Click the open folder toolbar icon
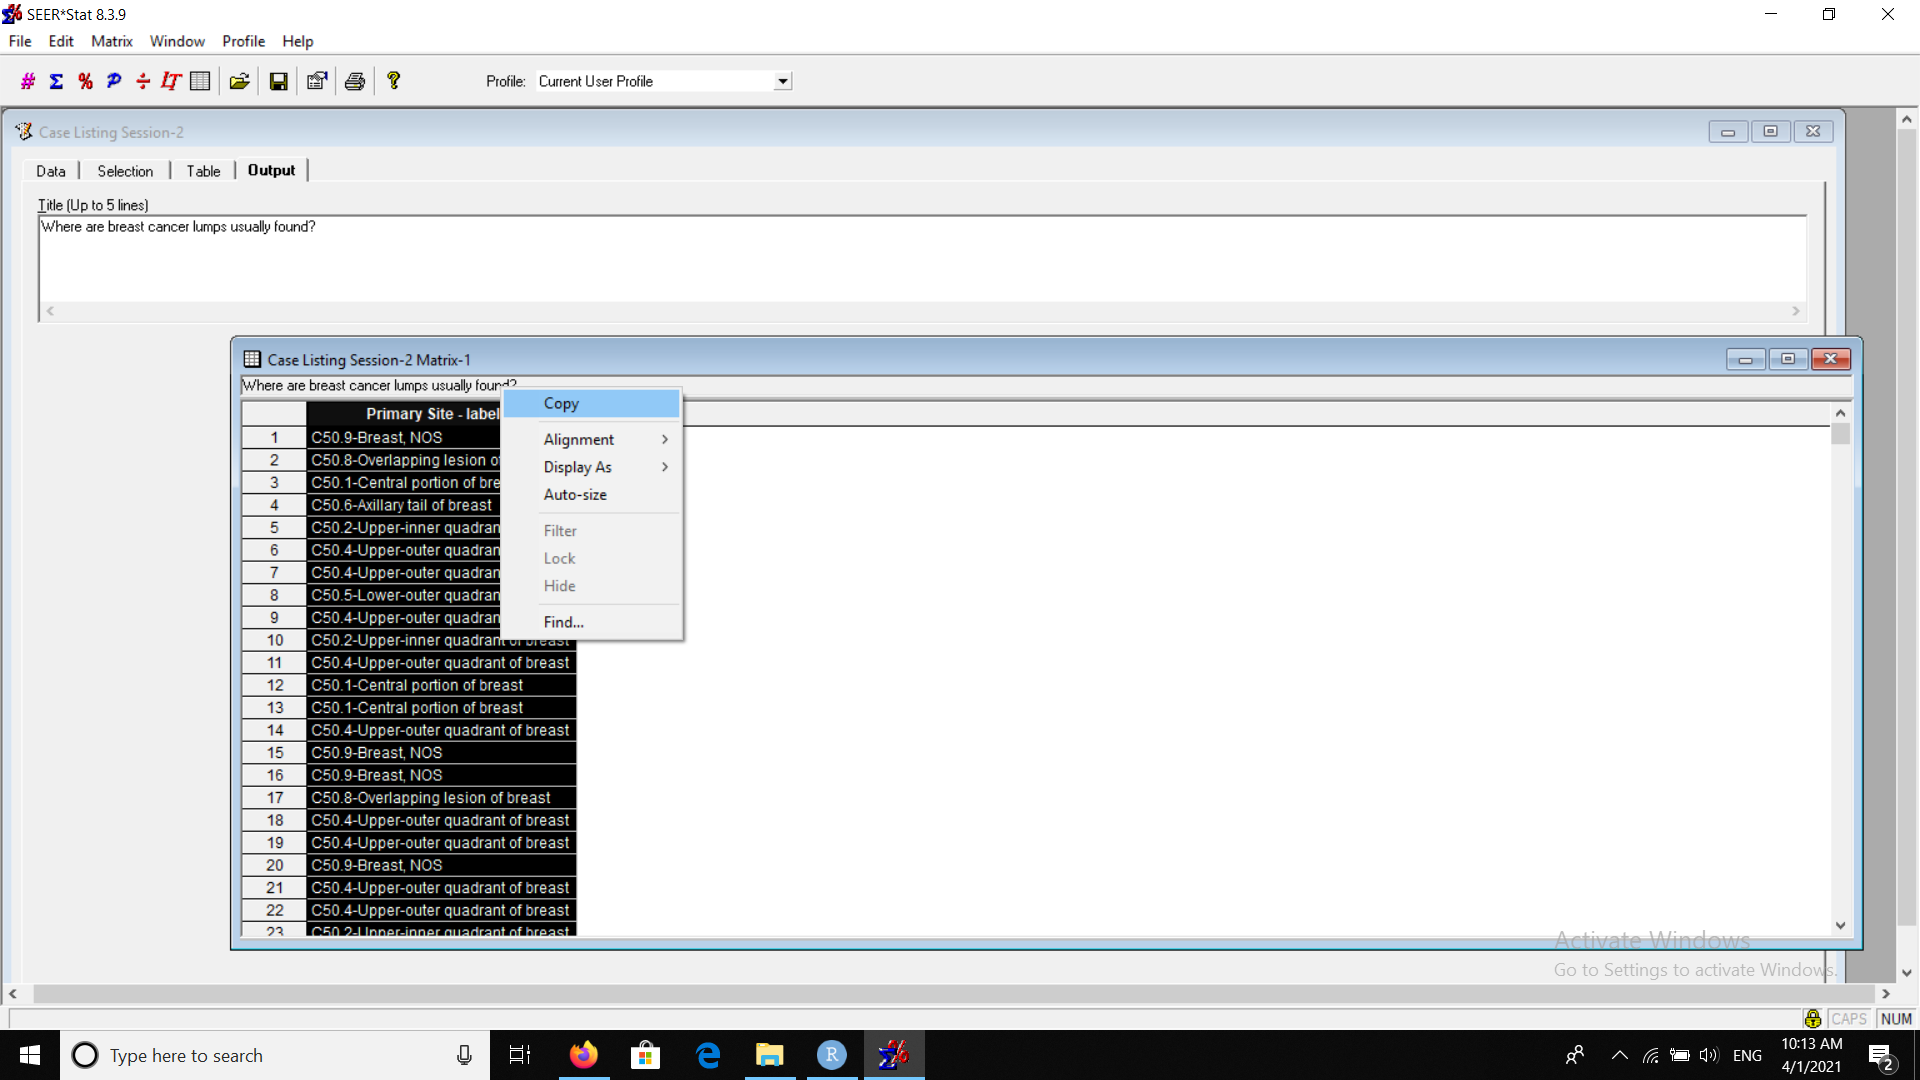This screenshot has width=1920, height=1080. pyautogui.click(x=239, y=81)
